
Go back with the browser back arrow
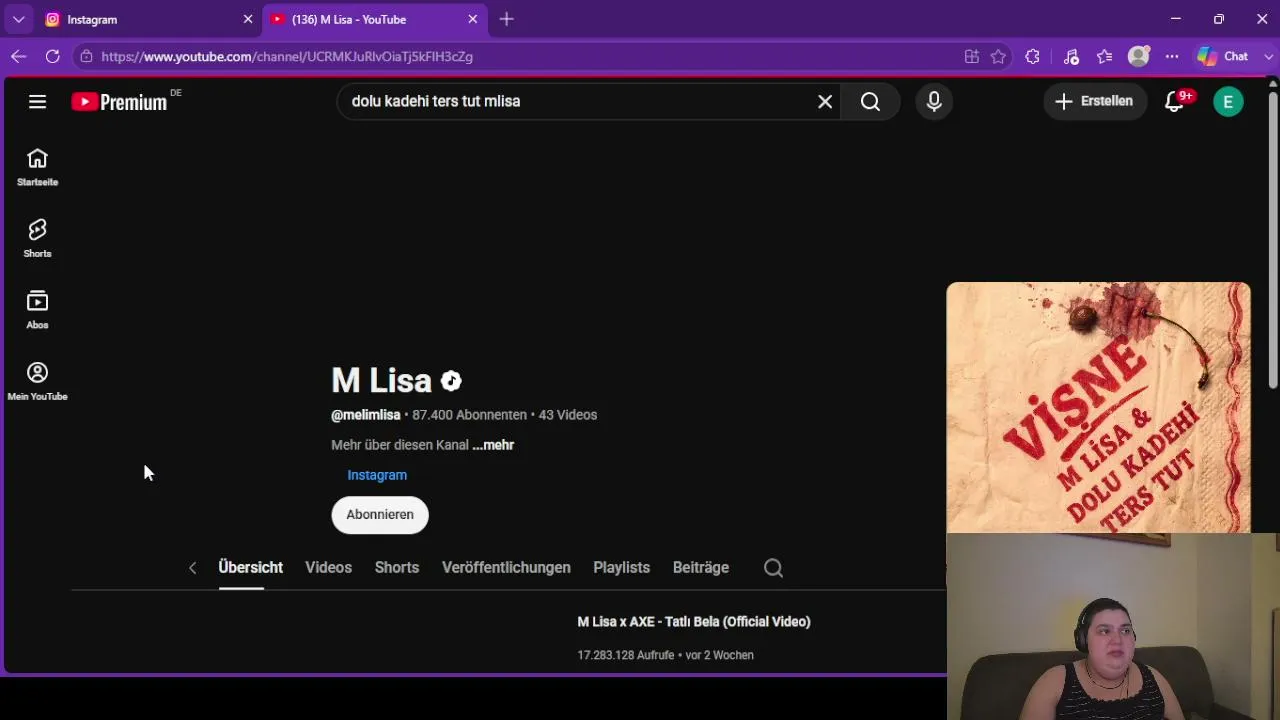[x=18, y=57]
